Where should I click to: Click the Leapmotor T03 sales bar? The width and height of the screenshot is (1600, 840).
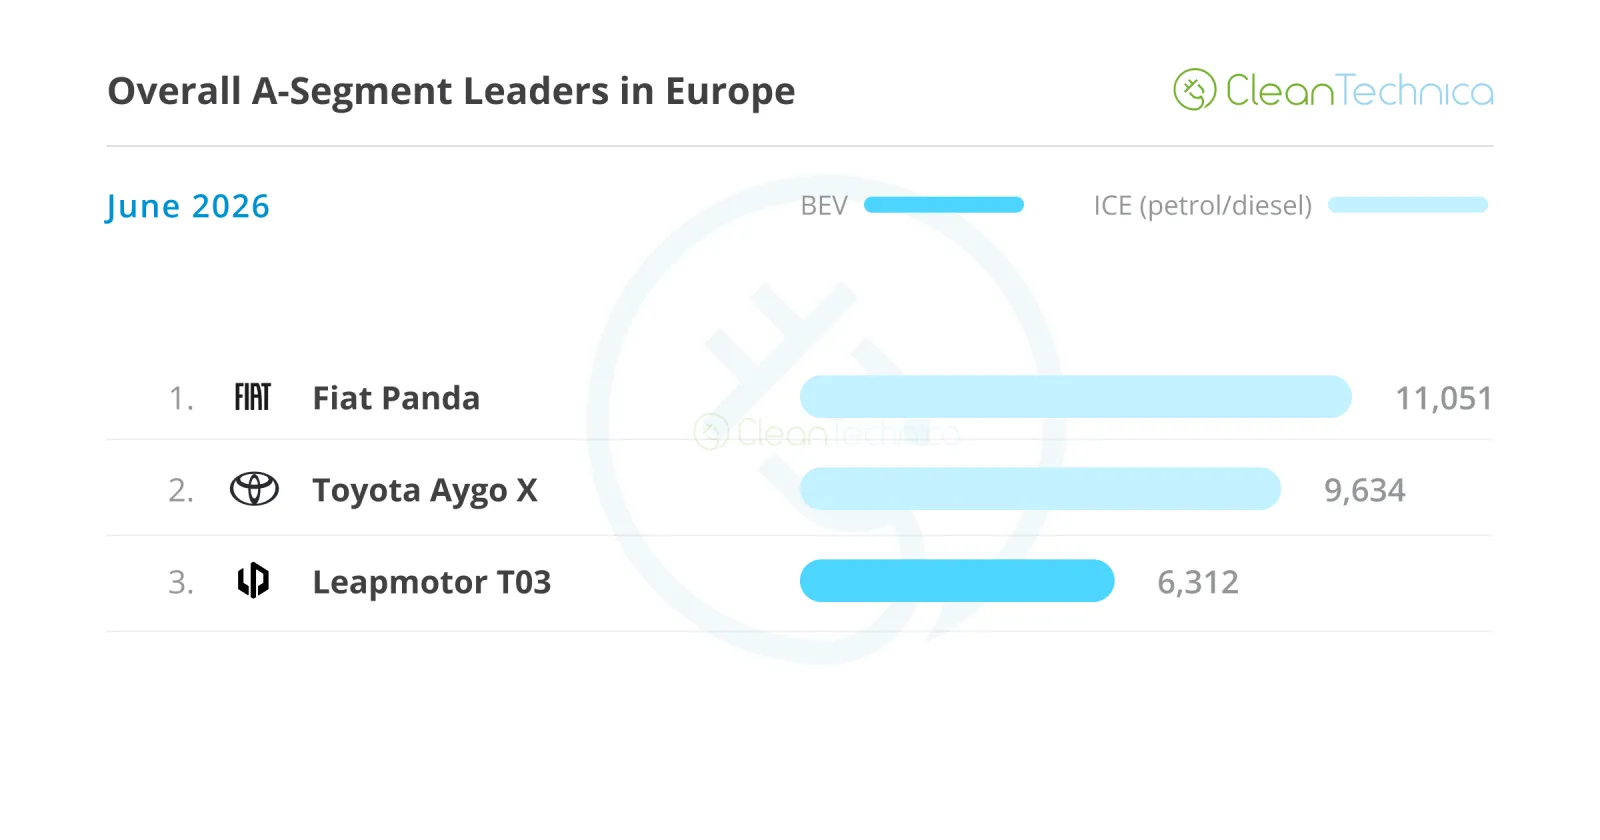click(957, 581)
